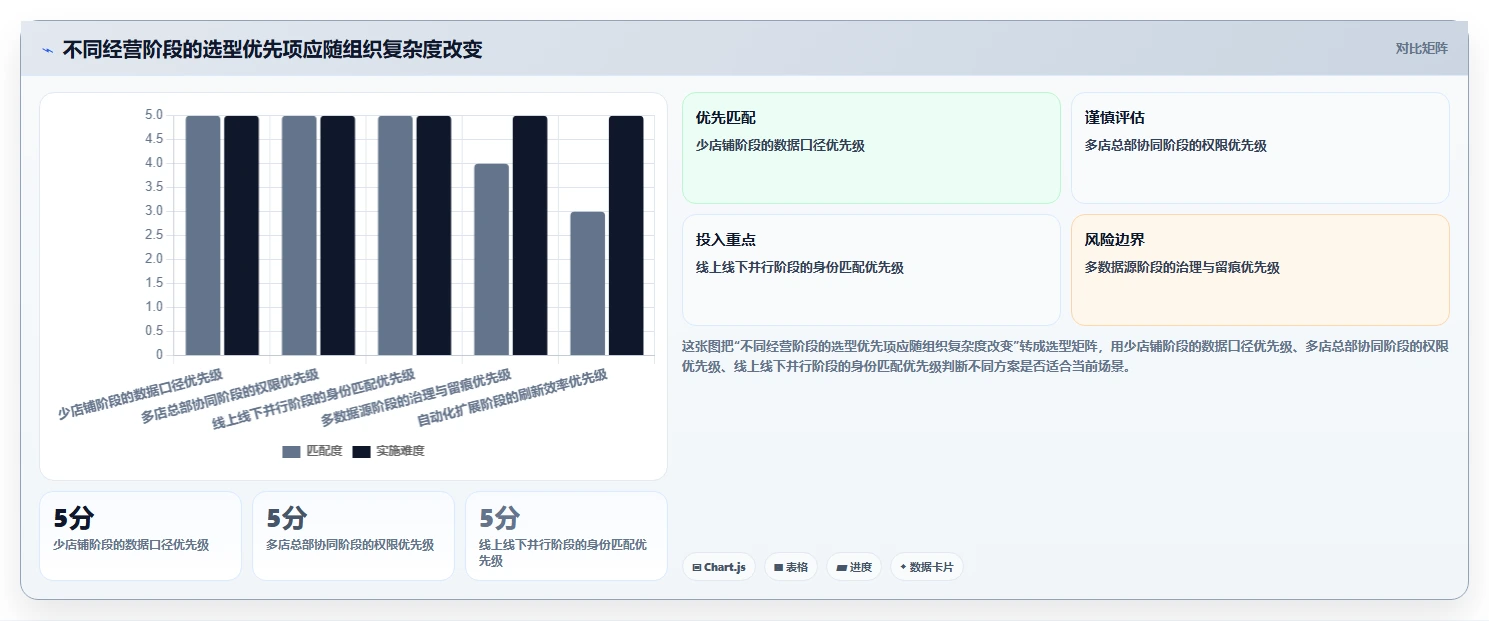
Task: Toggle the 匹配度 legend item
Action: tap(312, 451)
